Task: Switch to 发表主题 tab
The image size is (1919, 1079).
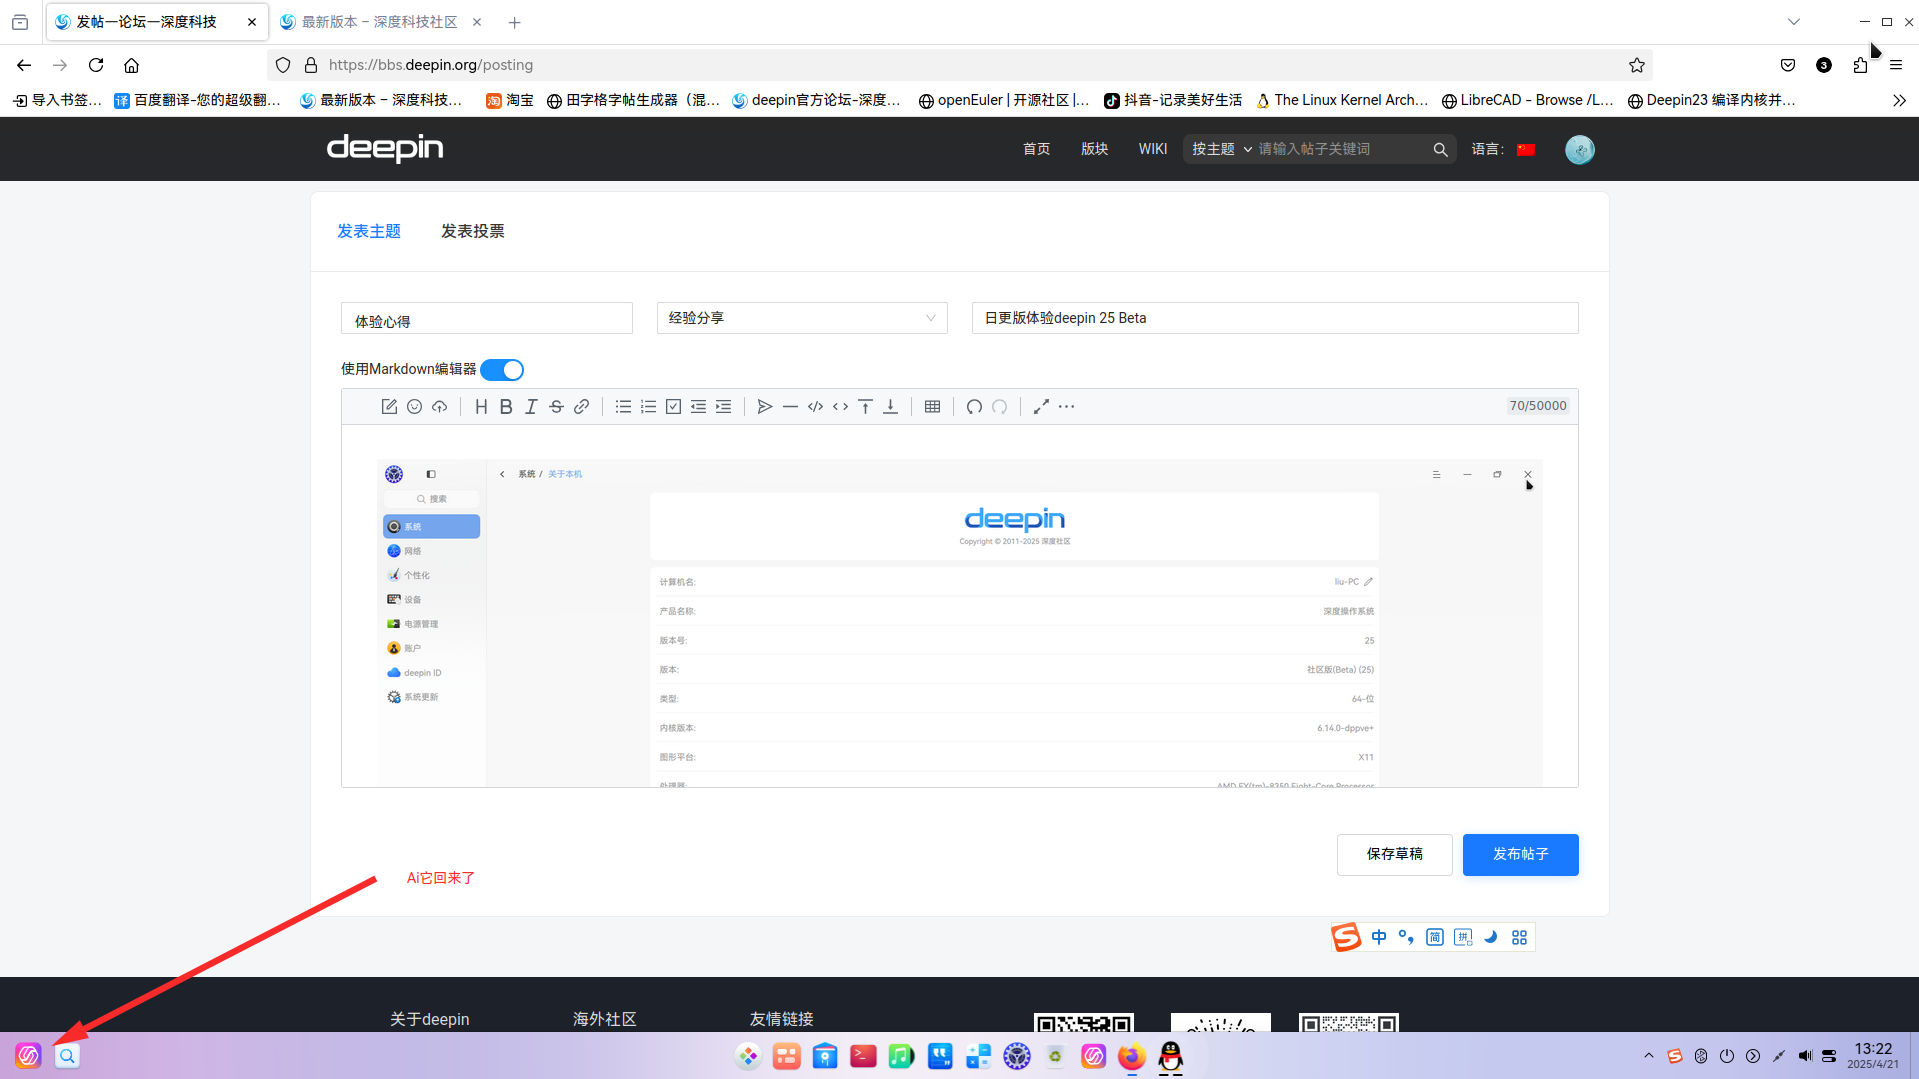Action: 369,231
